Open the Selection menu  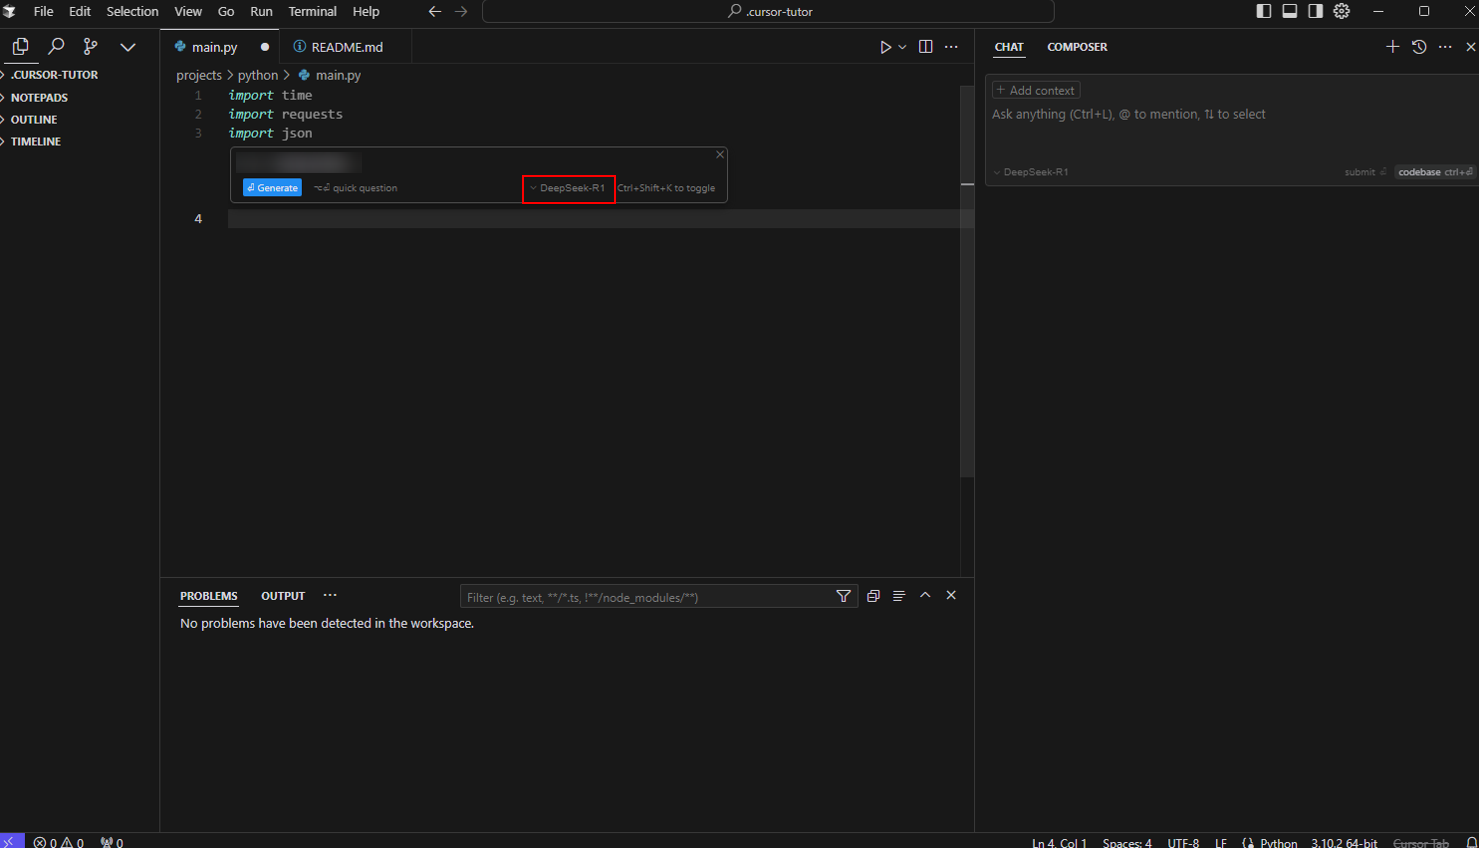132,12
